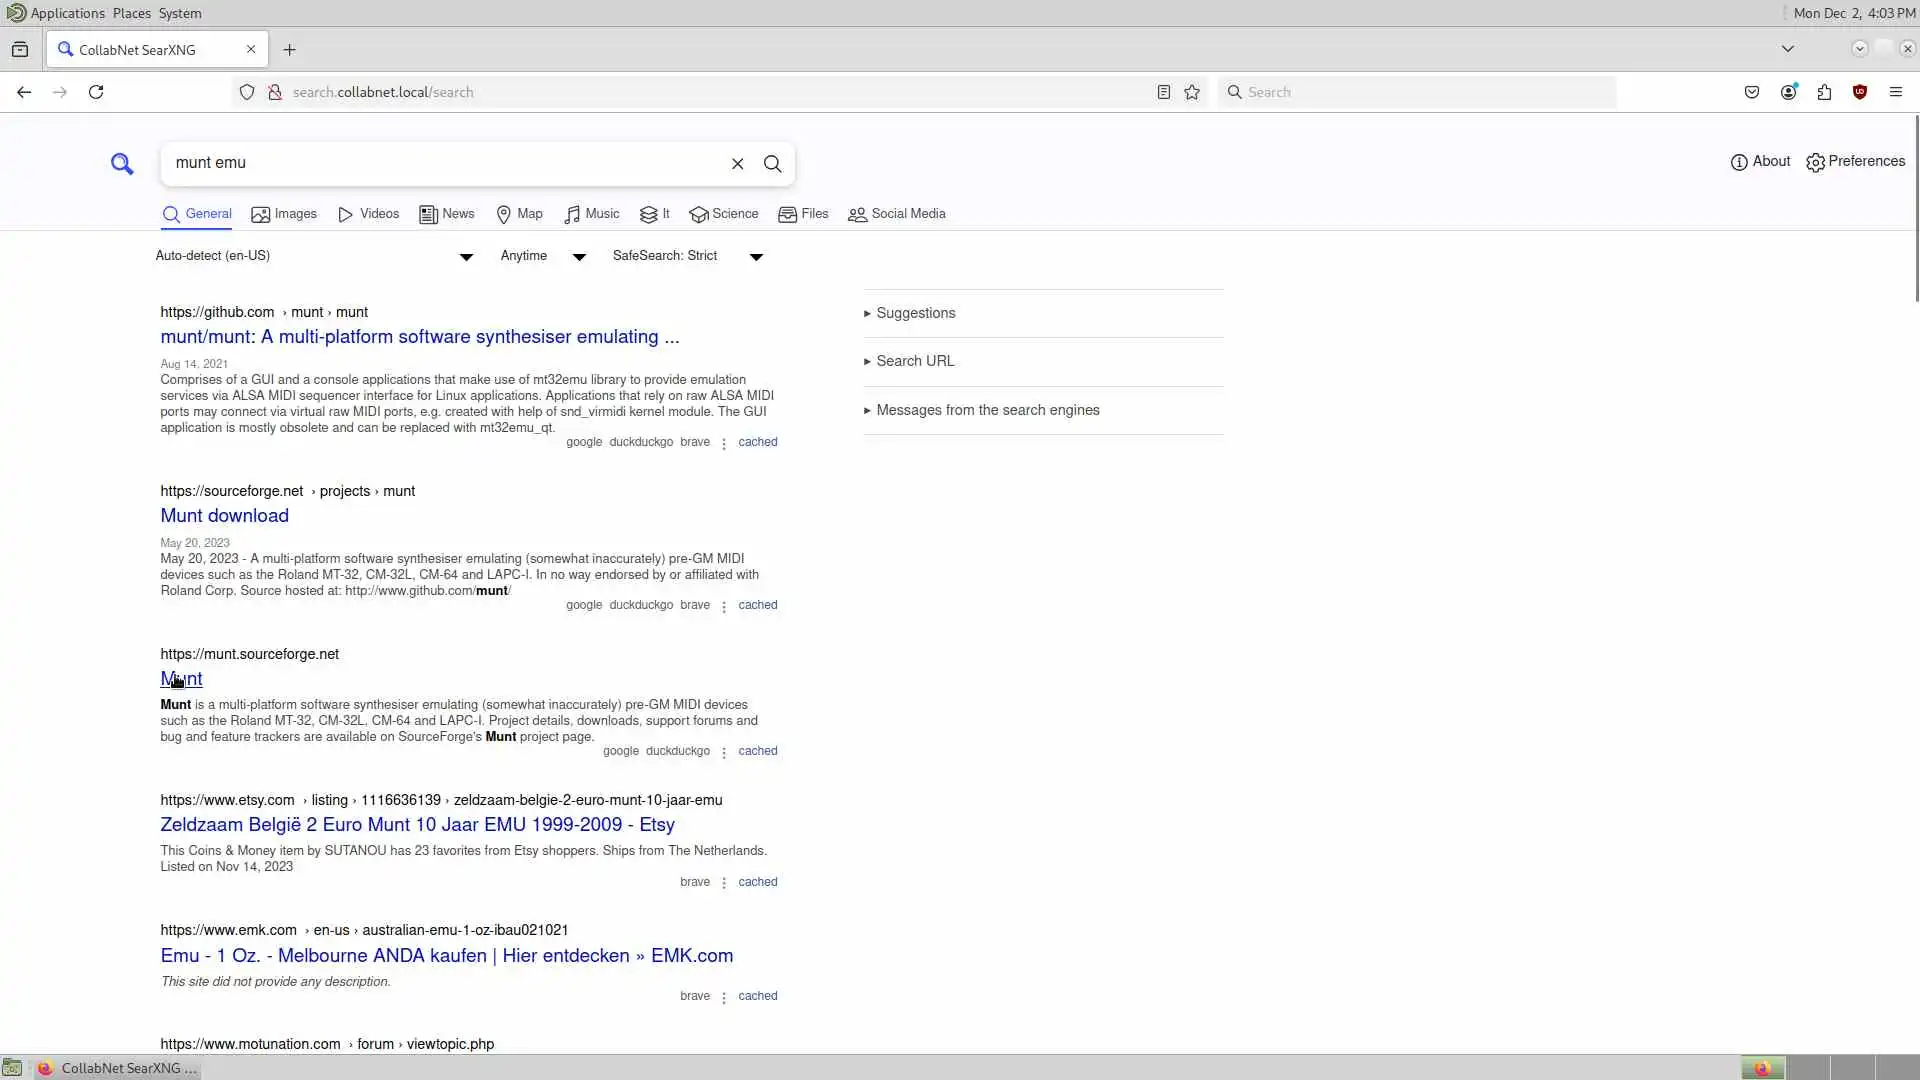Expand Messages from the search engines
1920x1080 pixels.
click(x=986, y=410)
